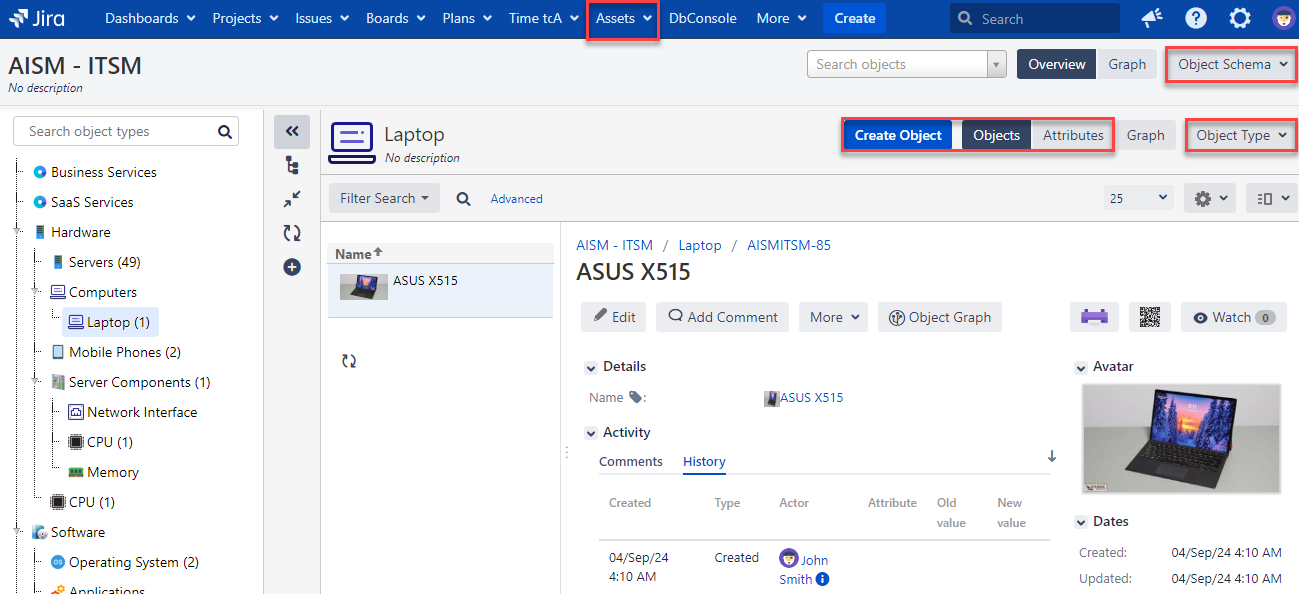The height and width of the screenshot is (594, 1299).
Task: Open the administration gear icon
Action: pos(1240,18)
